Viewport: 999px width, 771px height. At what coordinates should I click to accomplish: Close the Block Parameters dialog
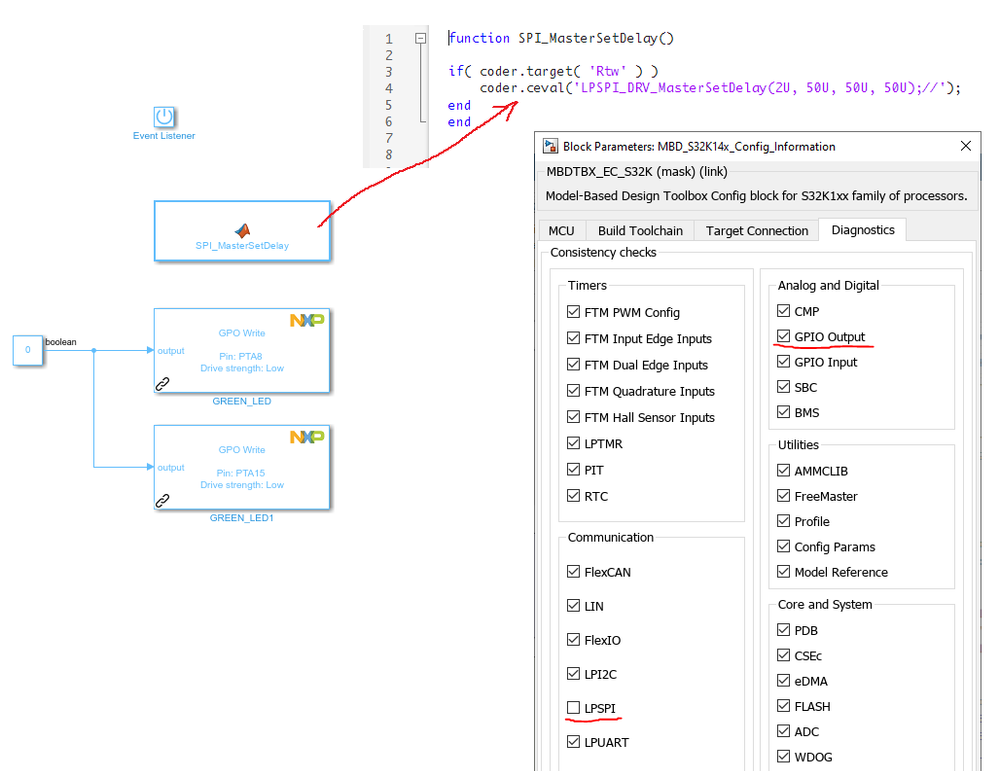[x=965, y=146]
